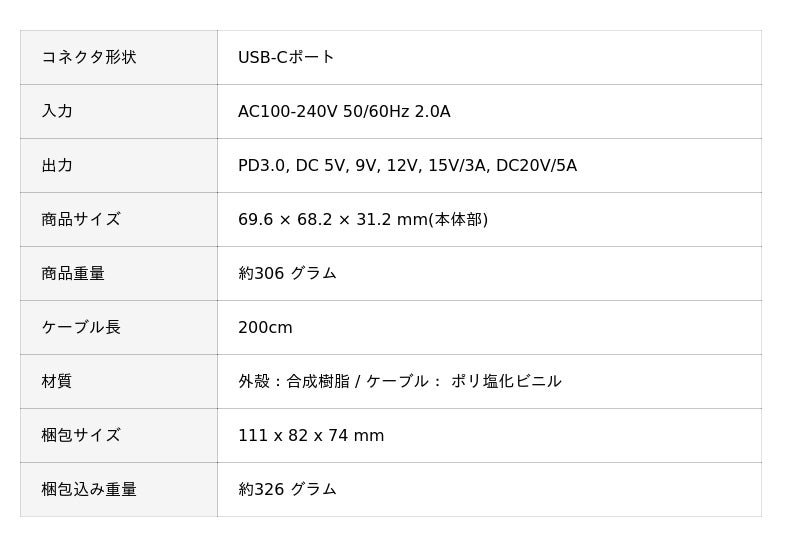Click the 梱包サイズ label cell
Image resolution: width=800 pixels, height=547 pixels.
[x=81, y=435]
